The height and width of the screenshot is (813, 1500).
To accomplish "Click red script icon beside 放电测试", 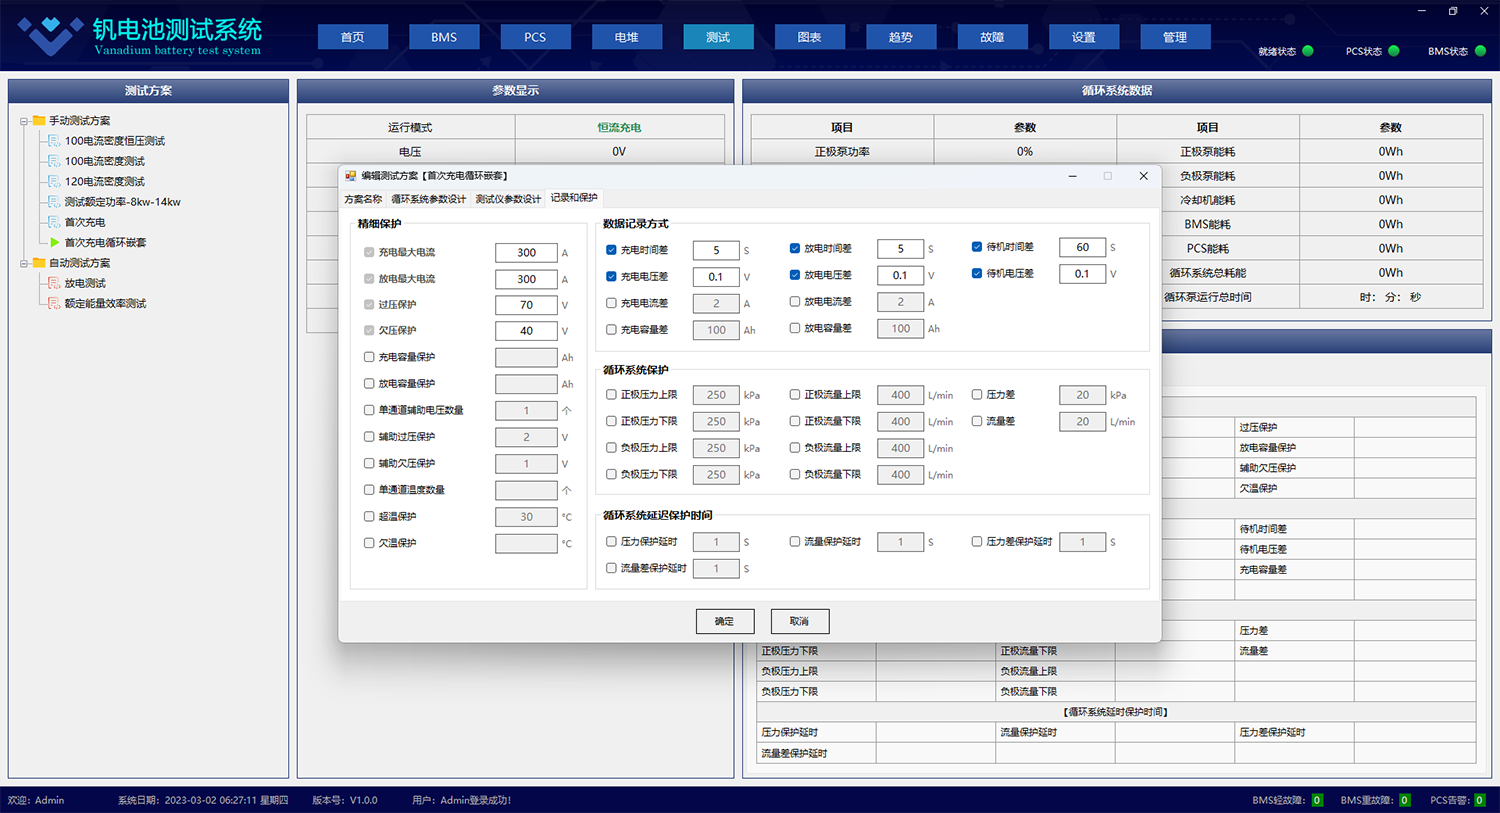I will coord(54,283).
